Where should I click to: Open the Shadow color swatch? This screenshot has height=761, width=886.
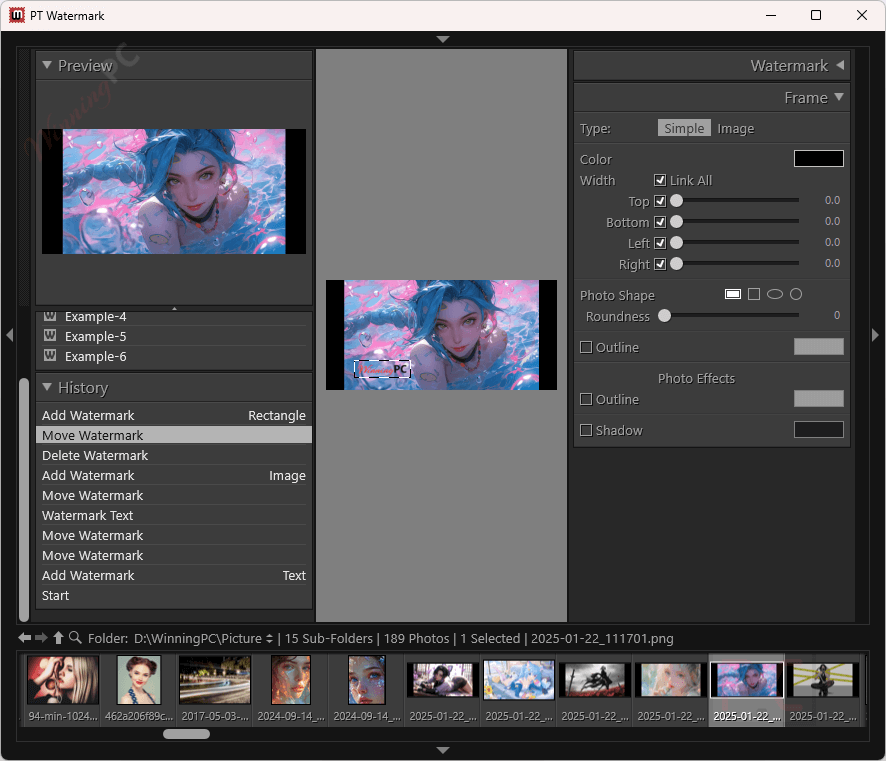click(x=819, y=429)
